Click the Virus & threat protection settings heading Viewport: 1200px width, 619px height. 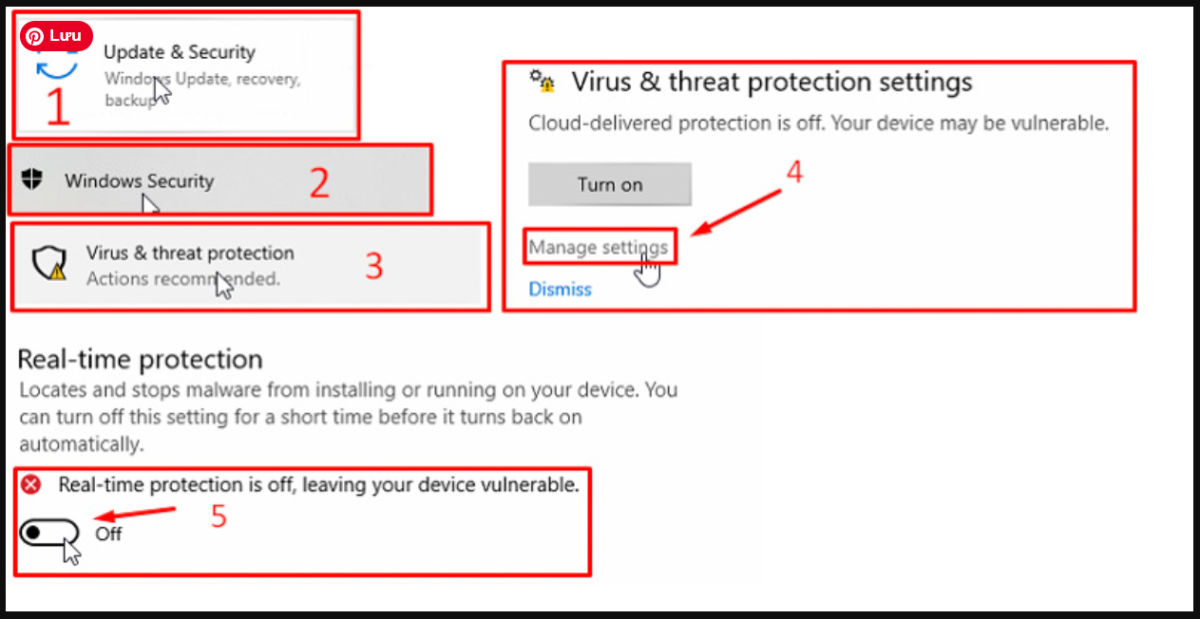point(771,82)
